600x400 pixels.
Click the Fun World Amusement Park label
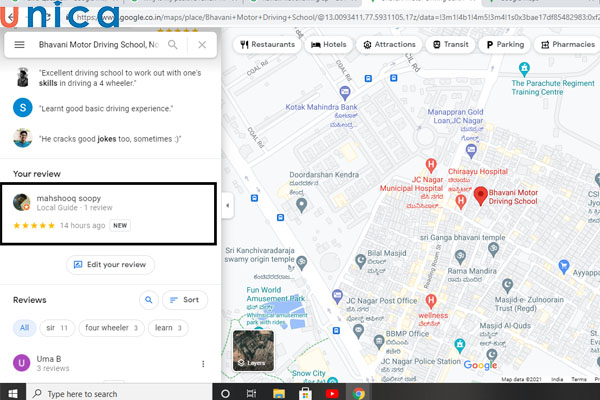click(x=275, y=294)
